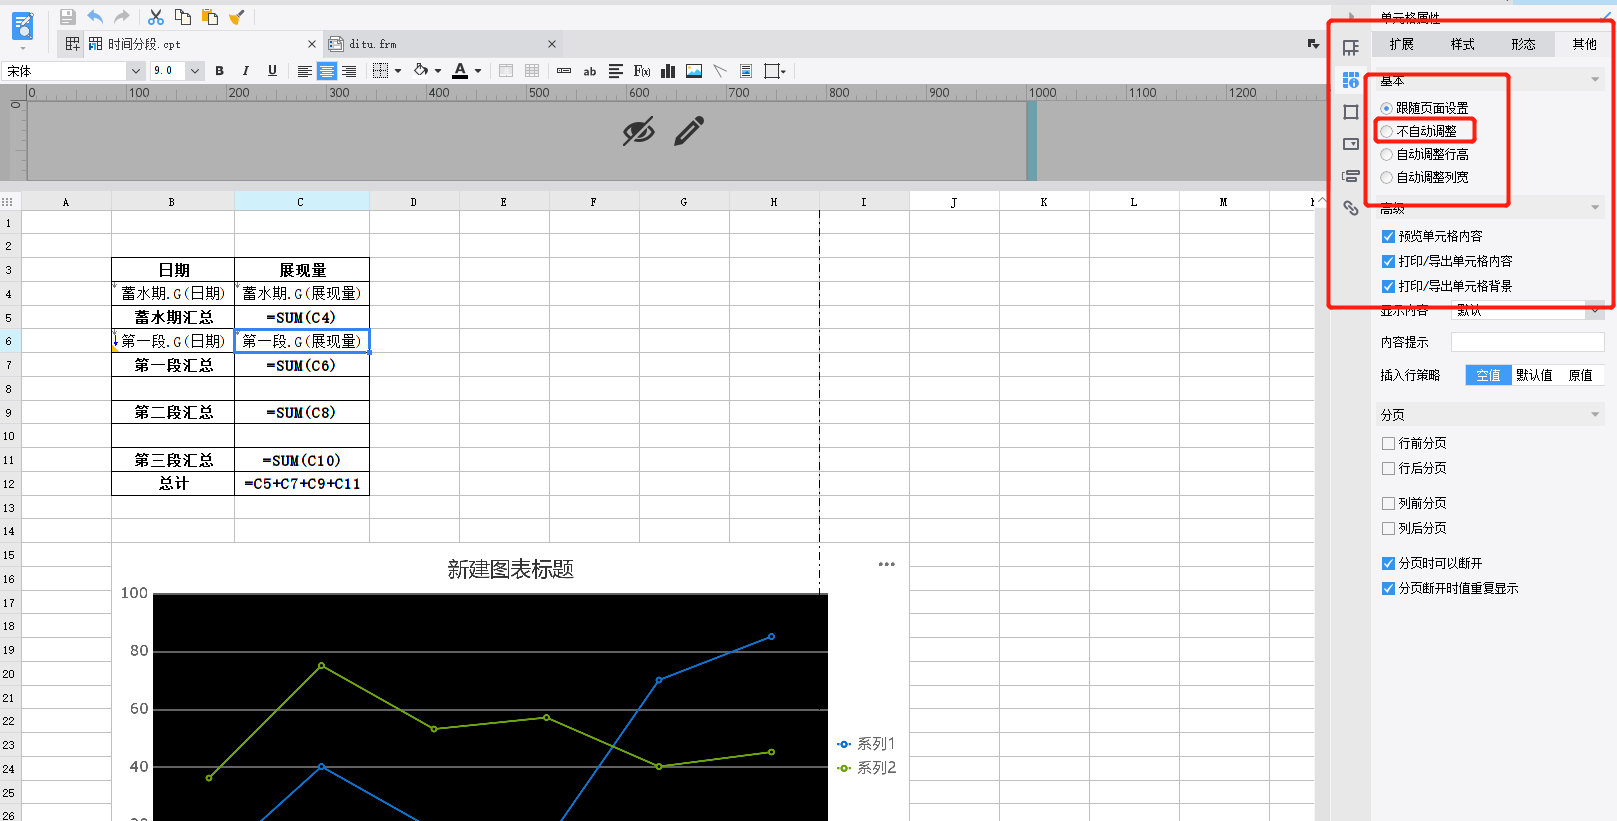Center align the cell text
The height and width of the screenshot is (821, 1617).
pos(327,71)
